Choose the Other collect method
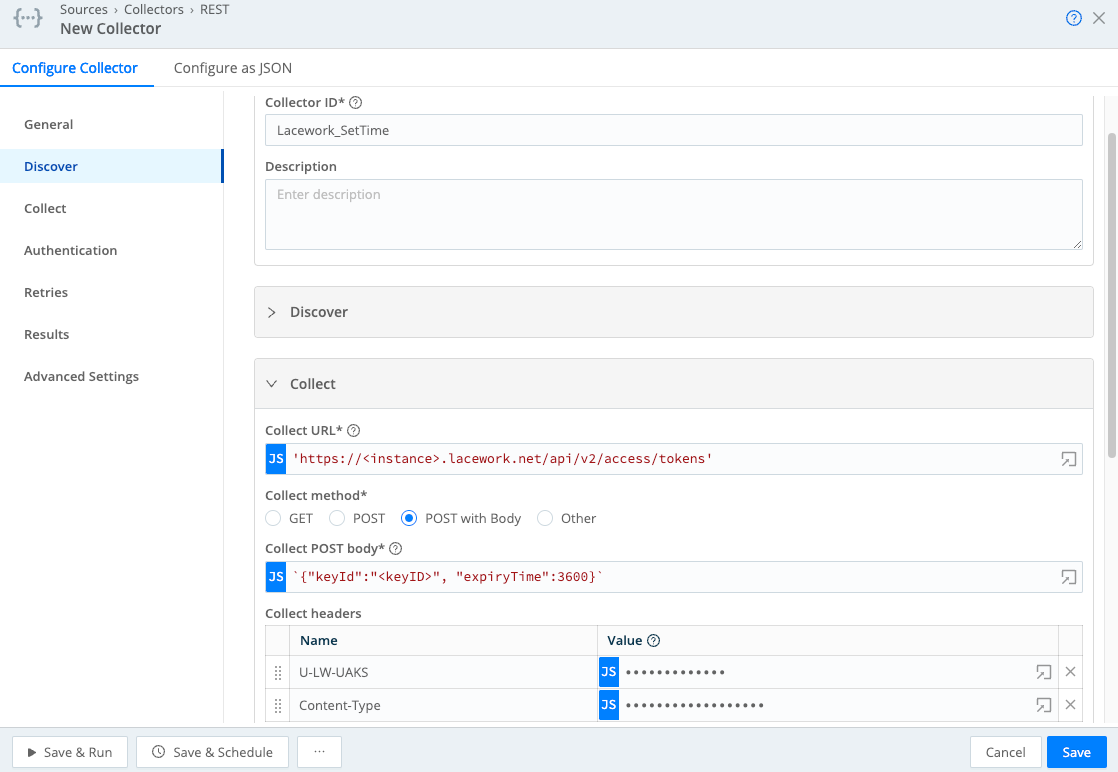The image size is (1118, 772). coord(545,518)
